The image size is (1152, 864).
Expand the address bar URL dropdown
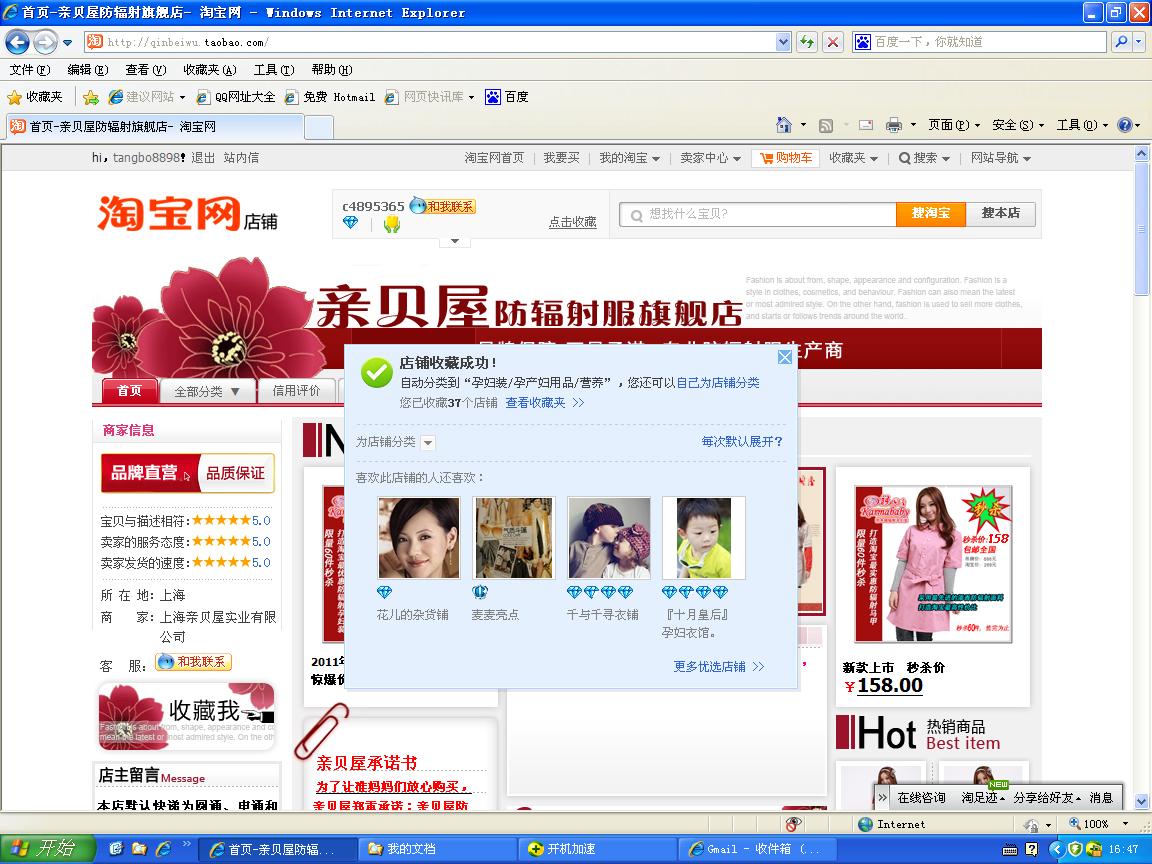pos(783,42)
